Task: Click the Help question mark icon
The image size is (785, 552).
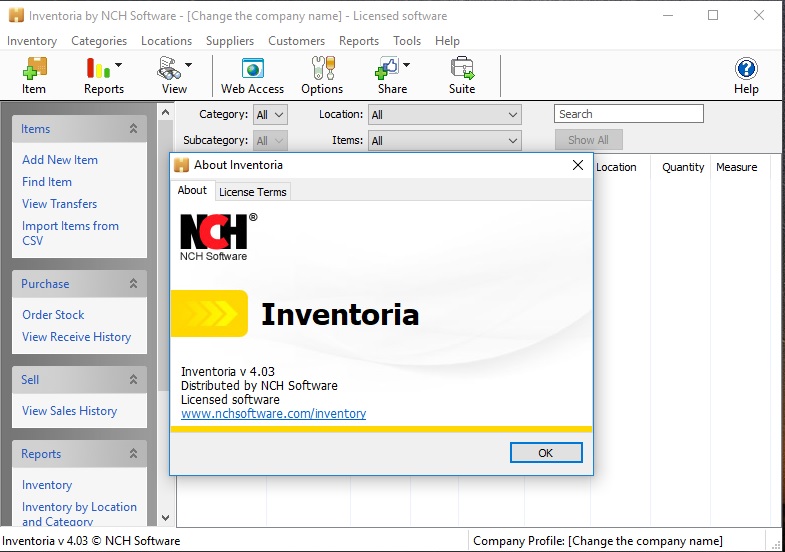Action: 746,69
